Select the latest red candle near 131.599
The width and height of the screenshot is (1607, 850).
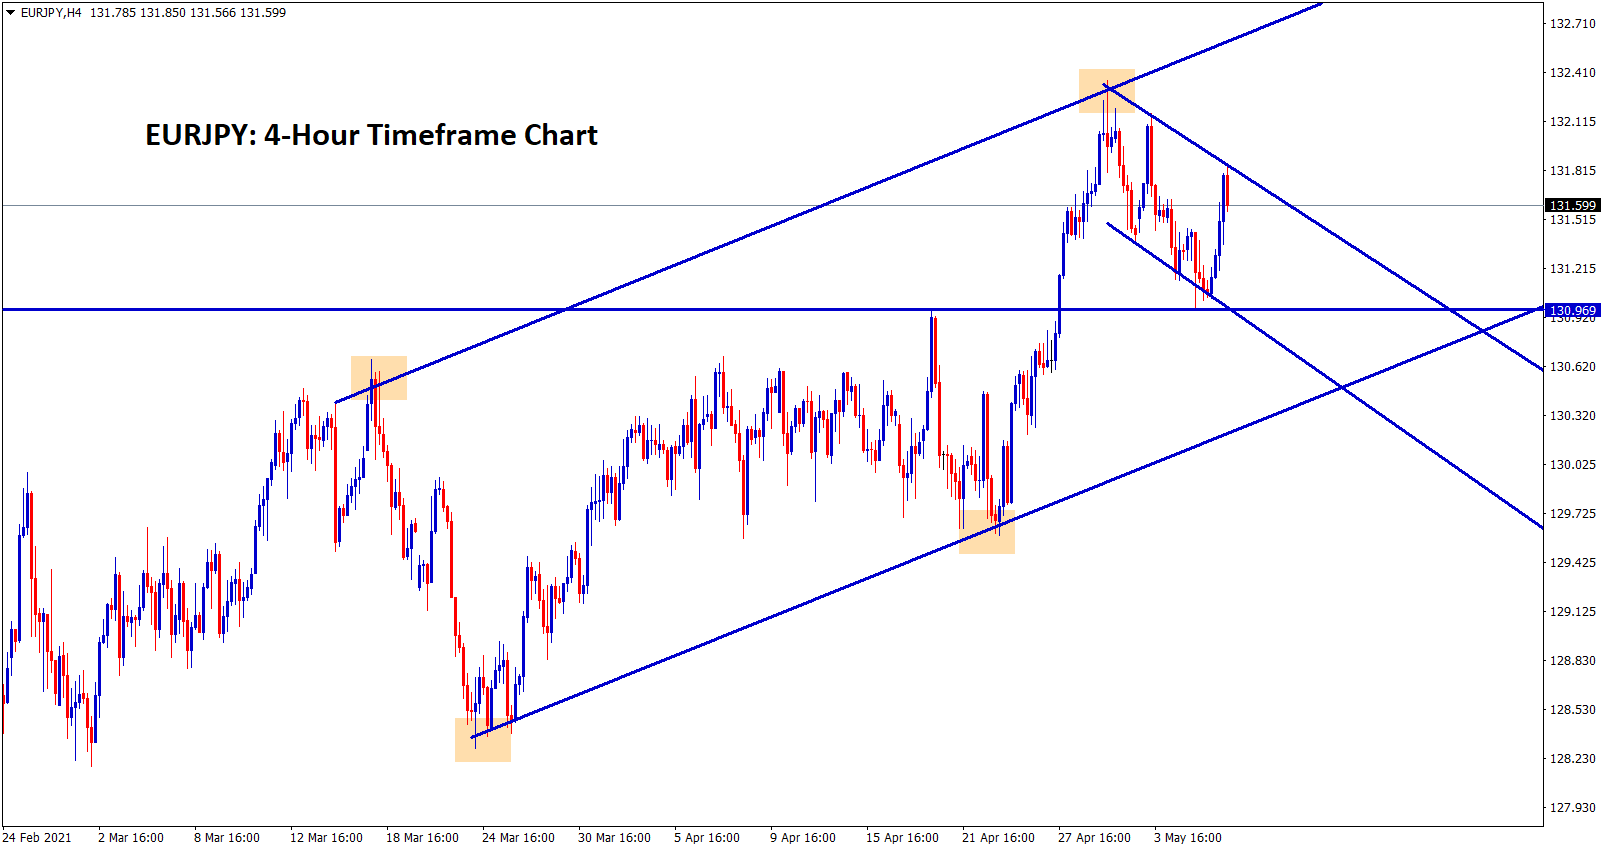click(x=1226, y=190)
